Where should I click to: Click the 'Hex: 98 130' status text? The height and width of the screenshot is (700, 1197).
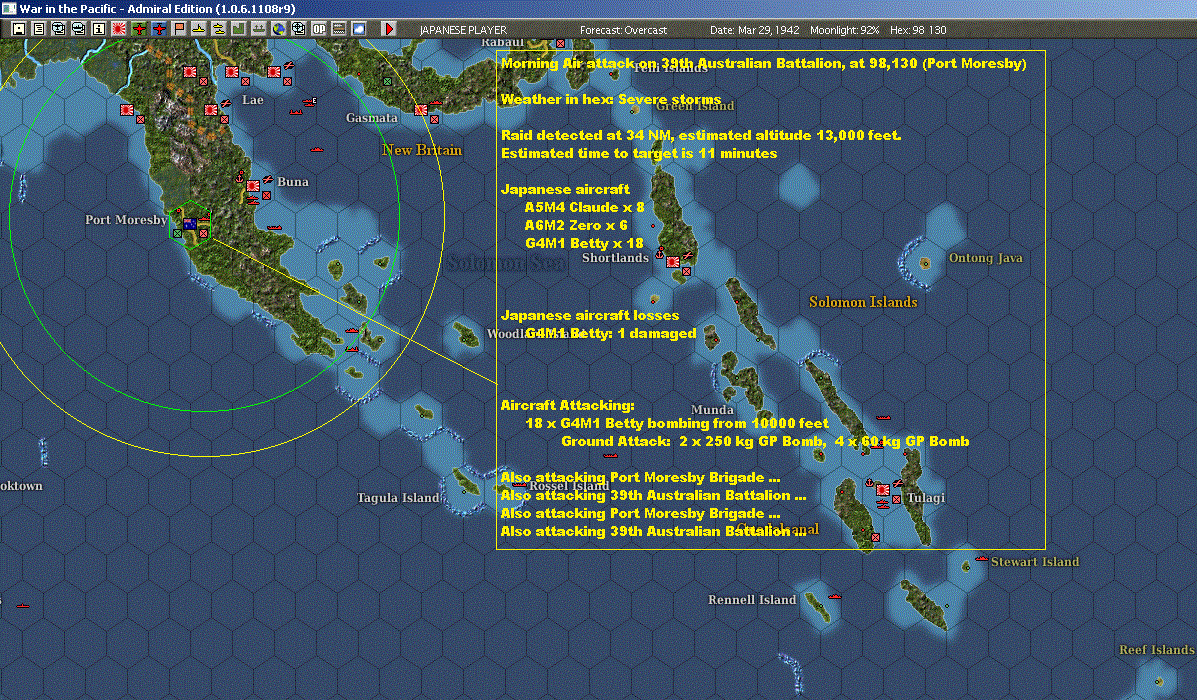coord(918,30)
